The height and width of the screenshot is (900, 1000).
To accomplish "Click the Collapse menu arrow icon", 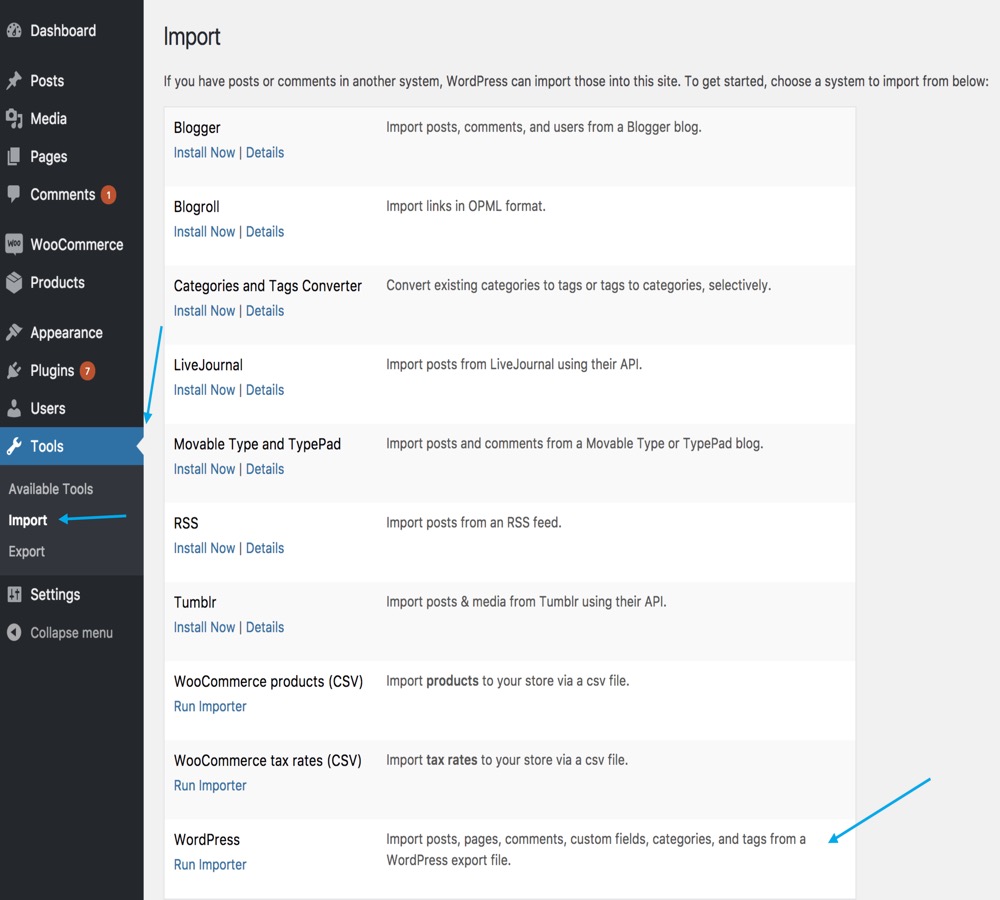I will tap(14, 632).
